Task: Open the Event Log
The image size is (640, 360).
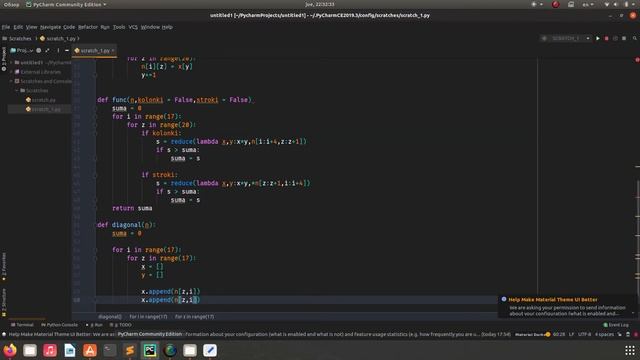Action: pos(616,325)
